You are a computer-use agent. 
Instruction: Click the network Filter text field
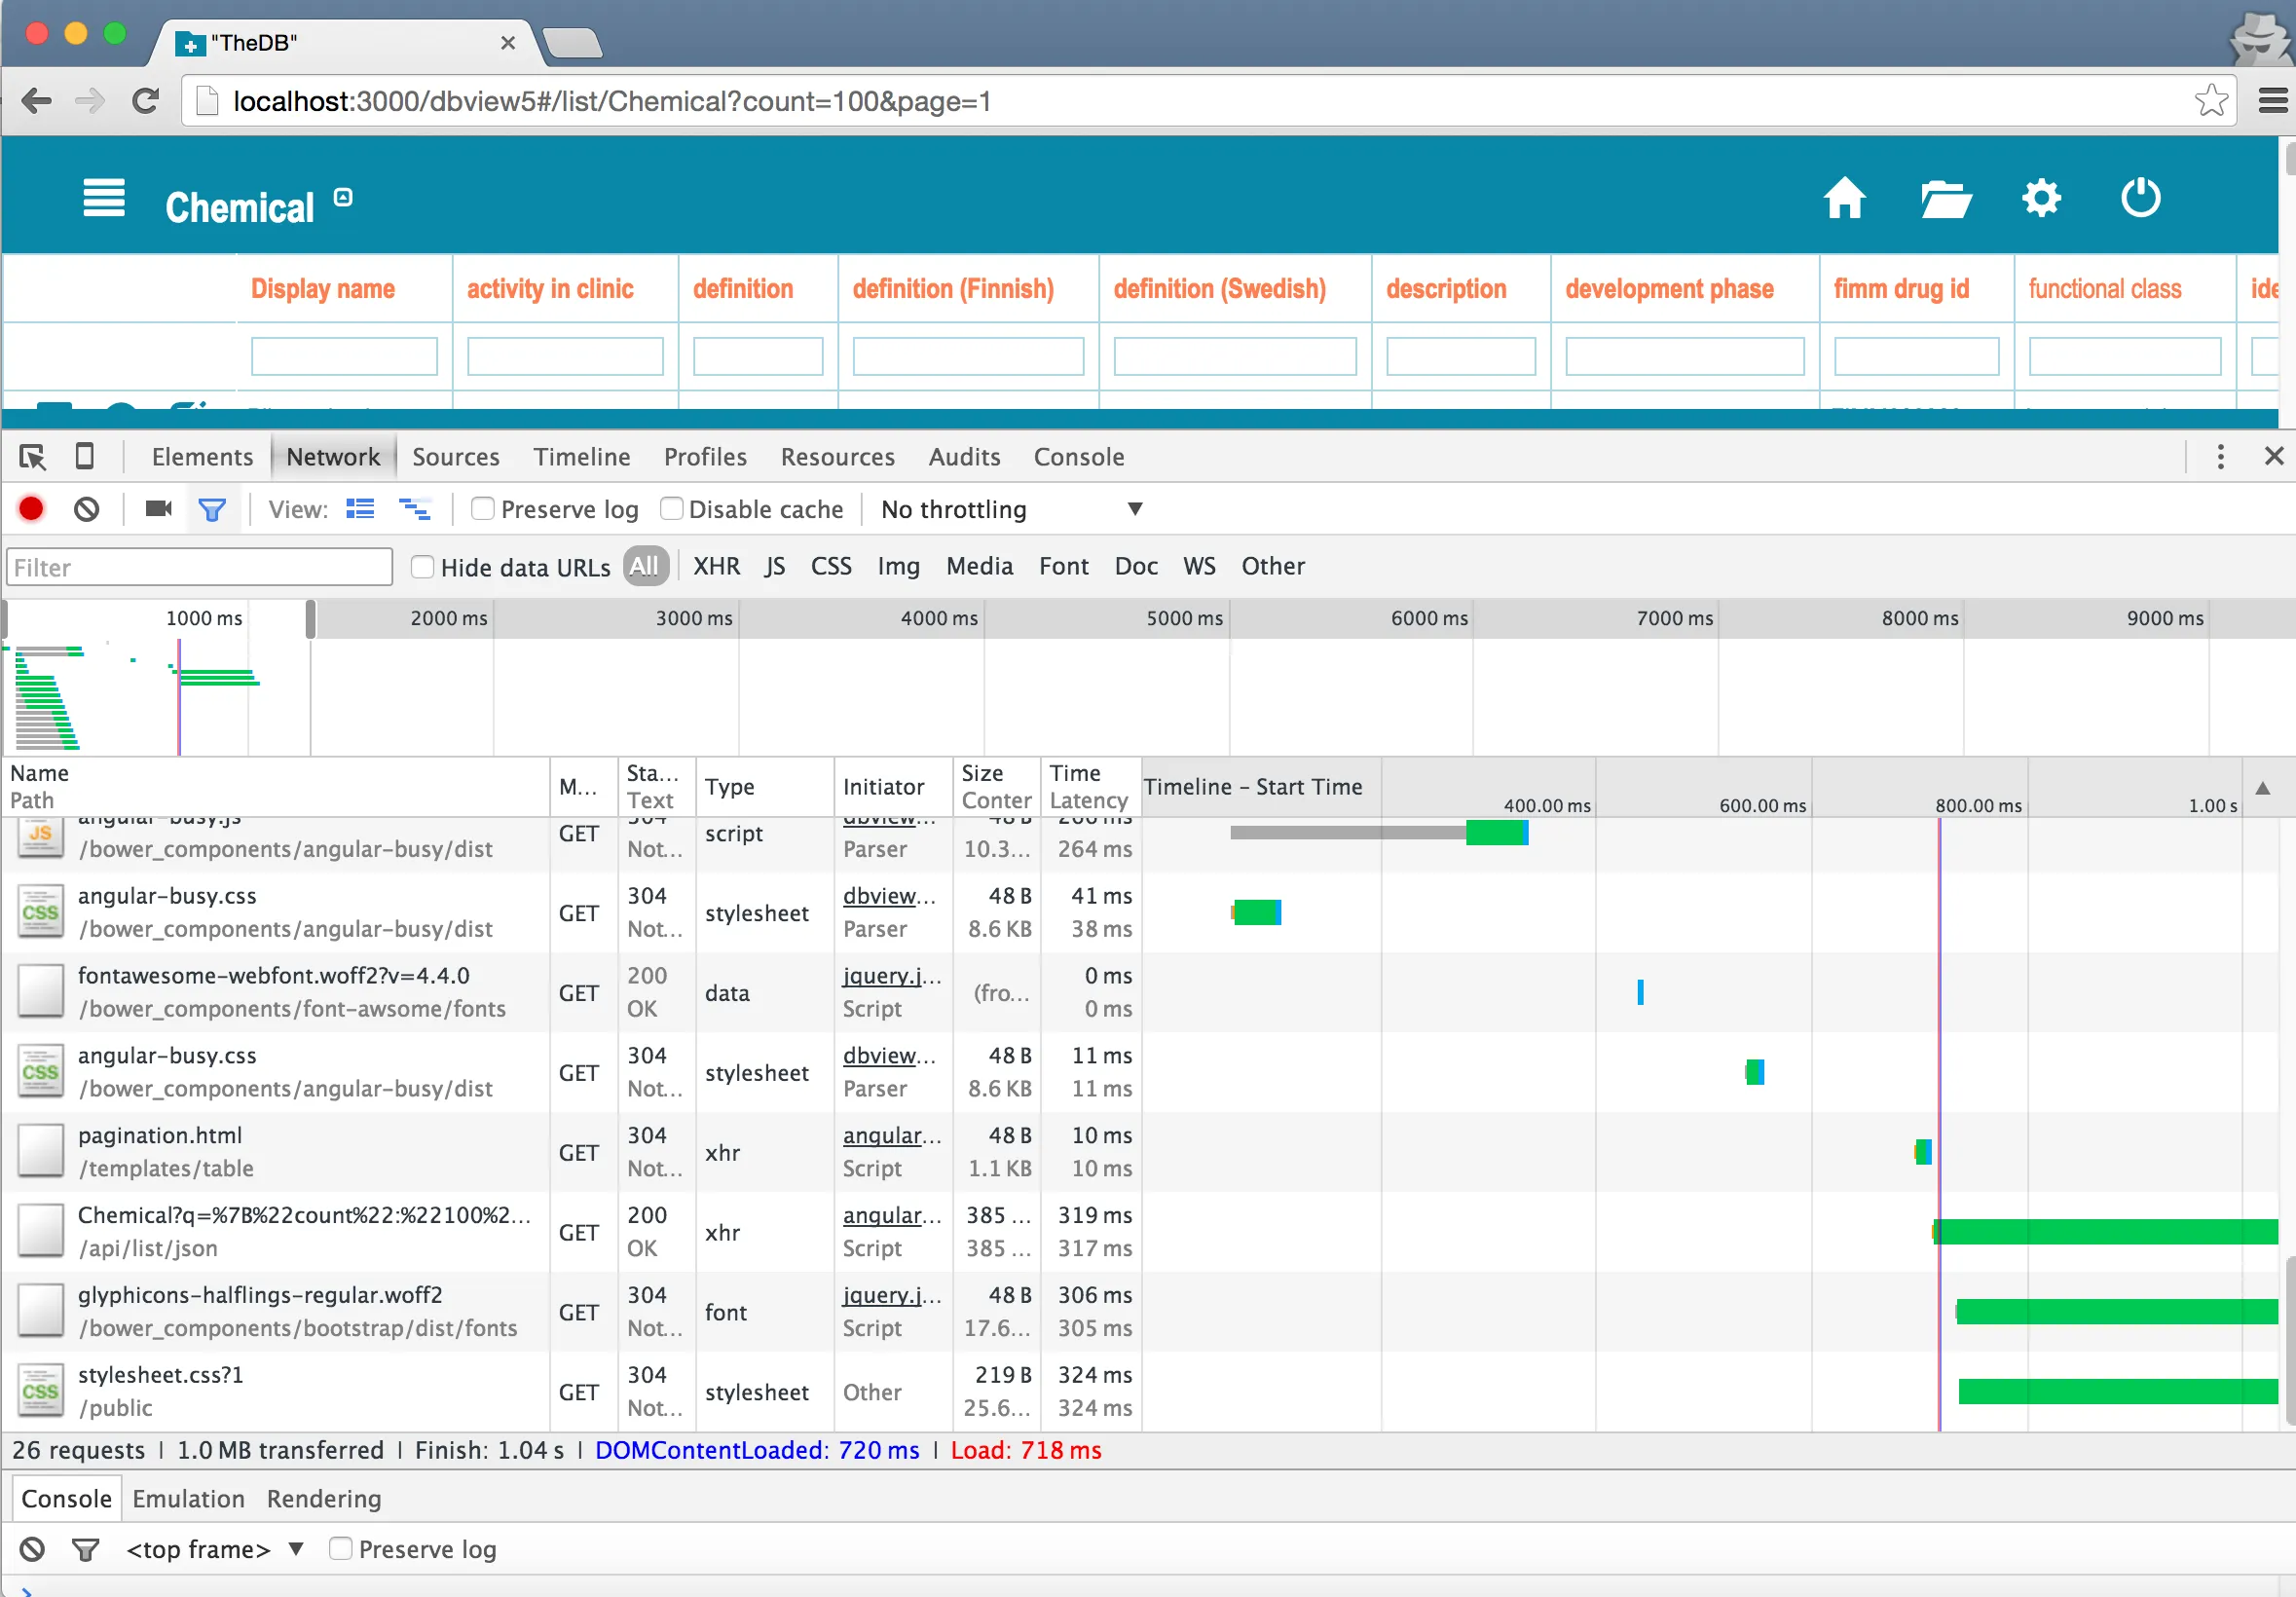click(199, 567)
